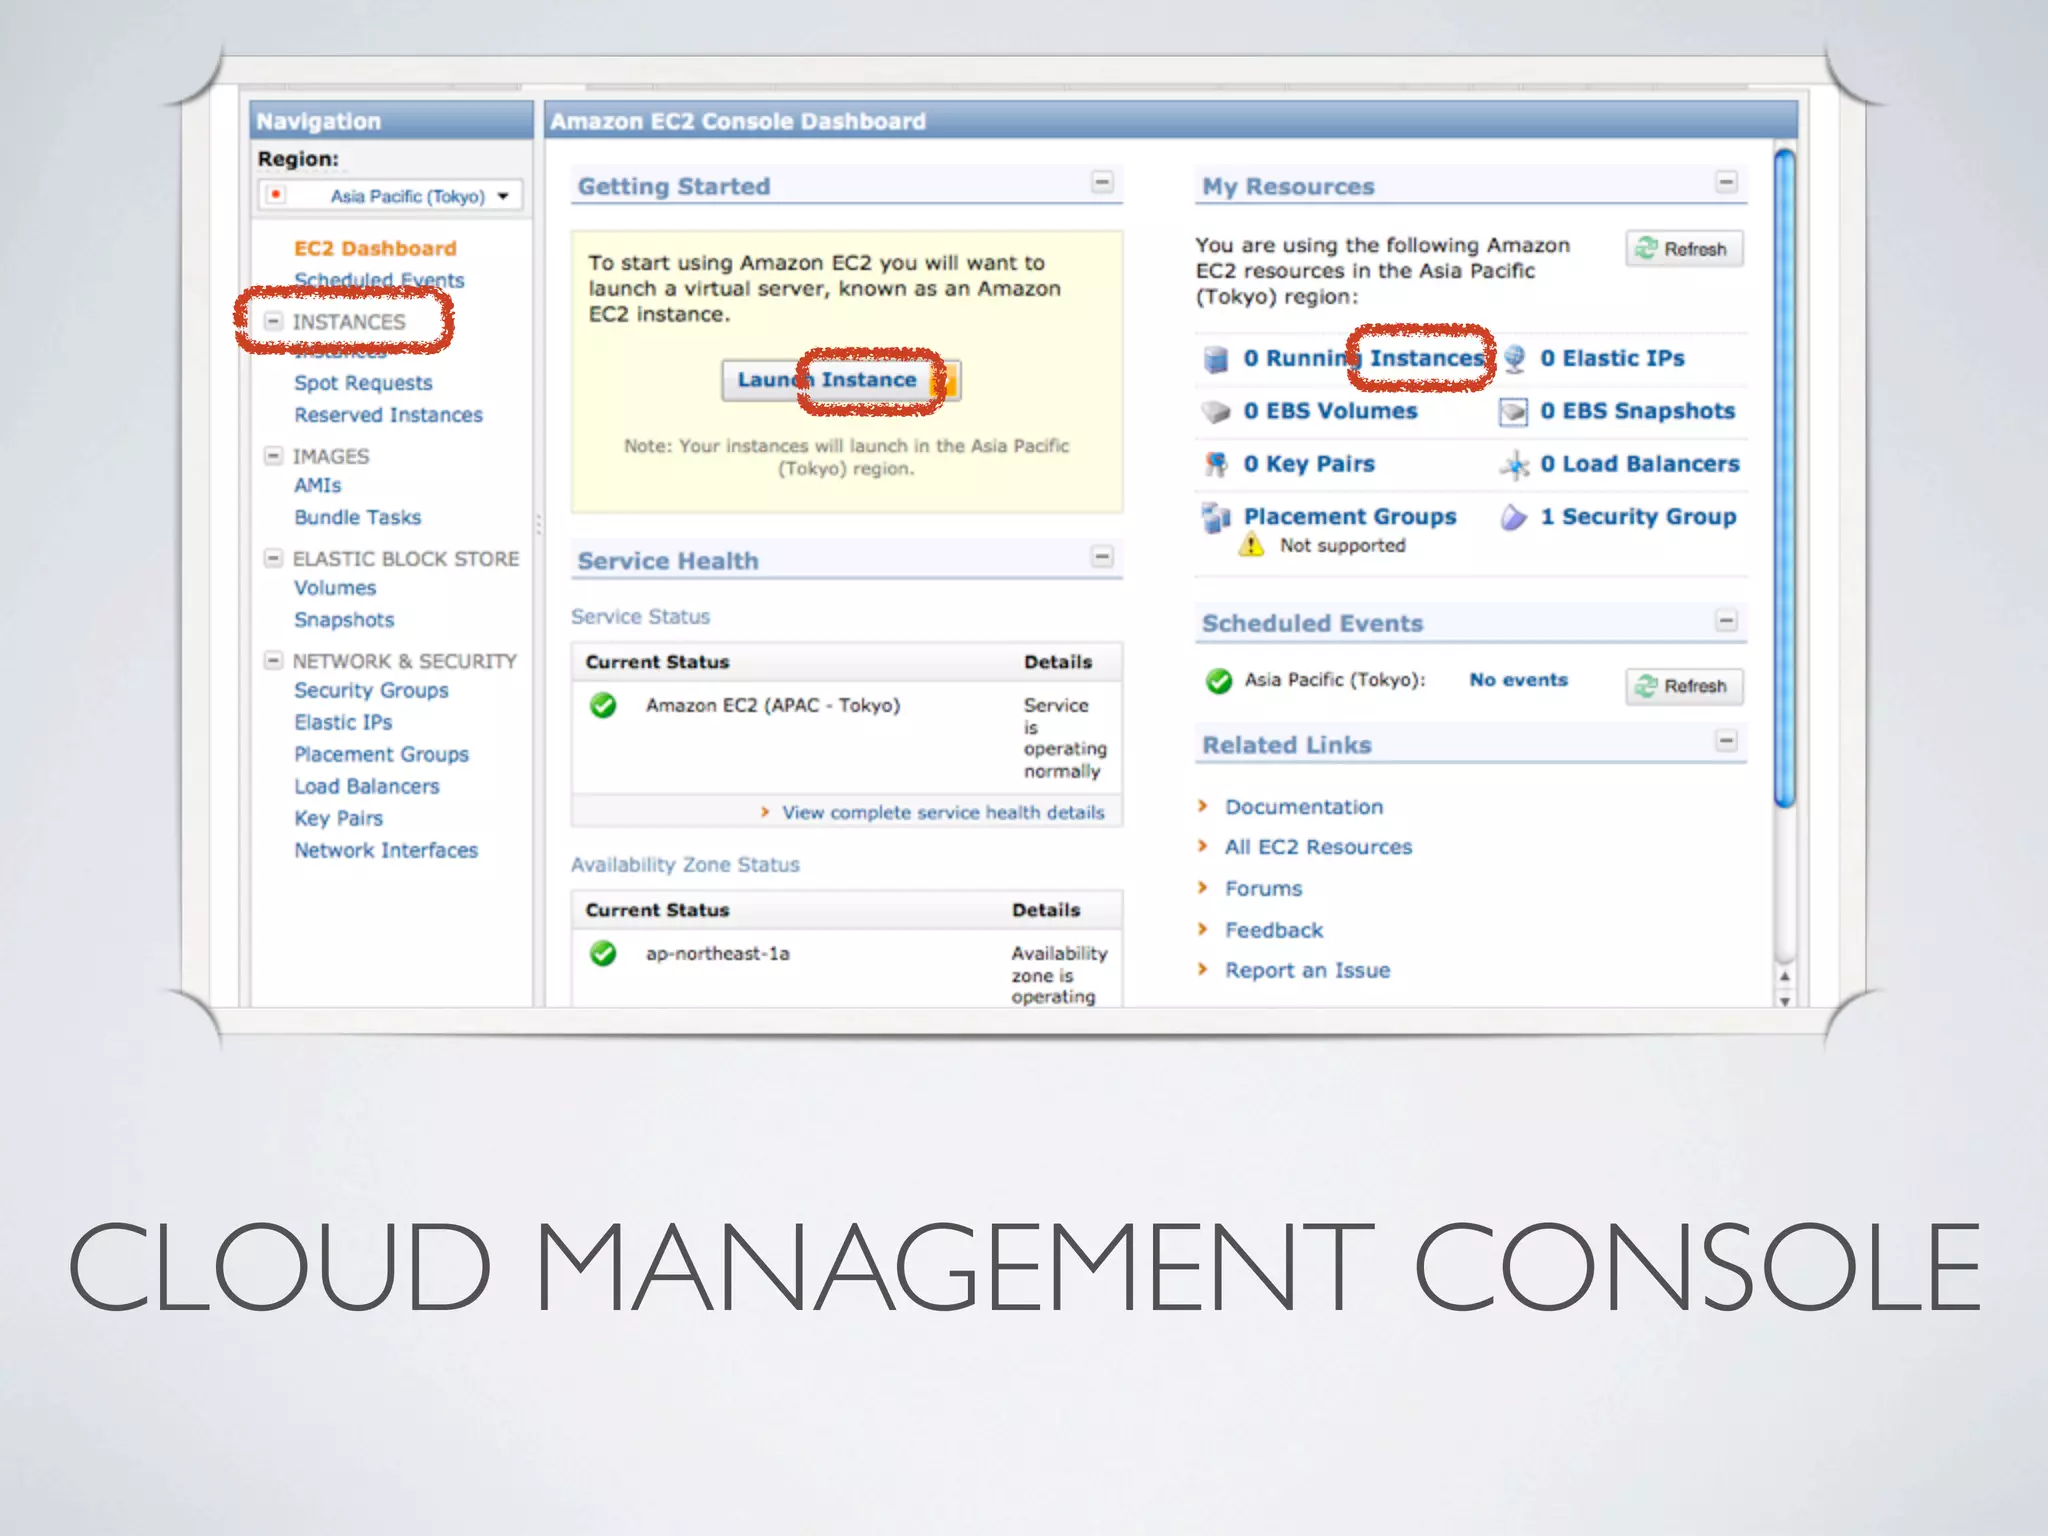Click the Running Instances server icon
Image resolution: width=2048 pixels, height=1536 pixels.
tap(1215, 359)
